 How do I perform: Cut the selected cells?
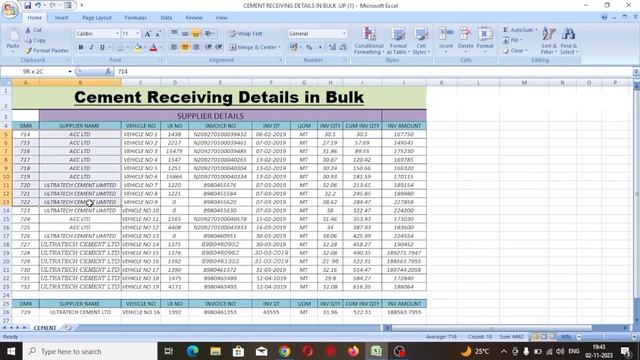pyautogui.click(x=33, y=30)
